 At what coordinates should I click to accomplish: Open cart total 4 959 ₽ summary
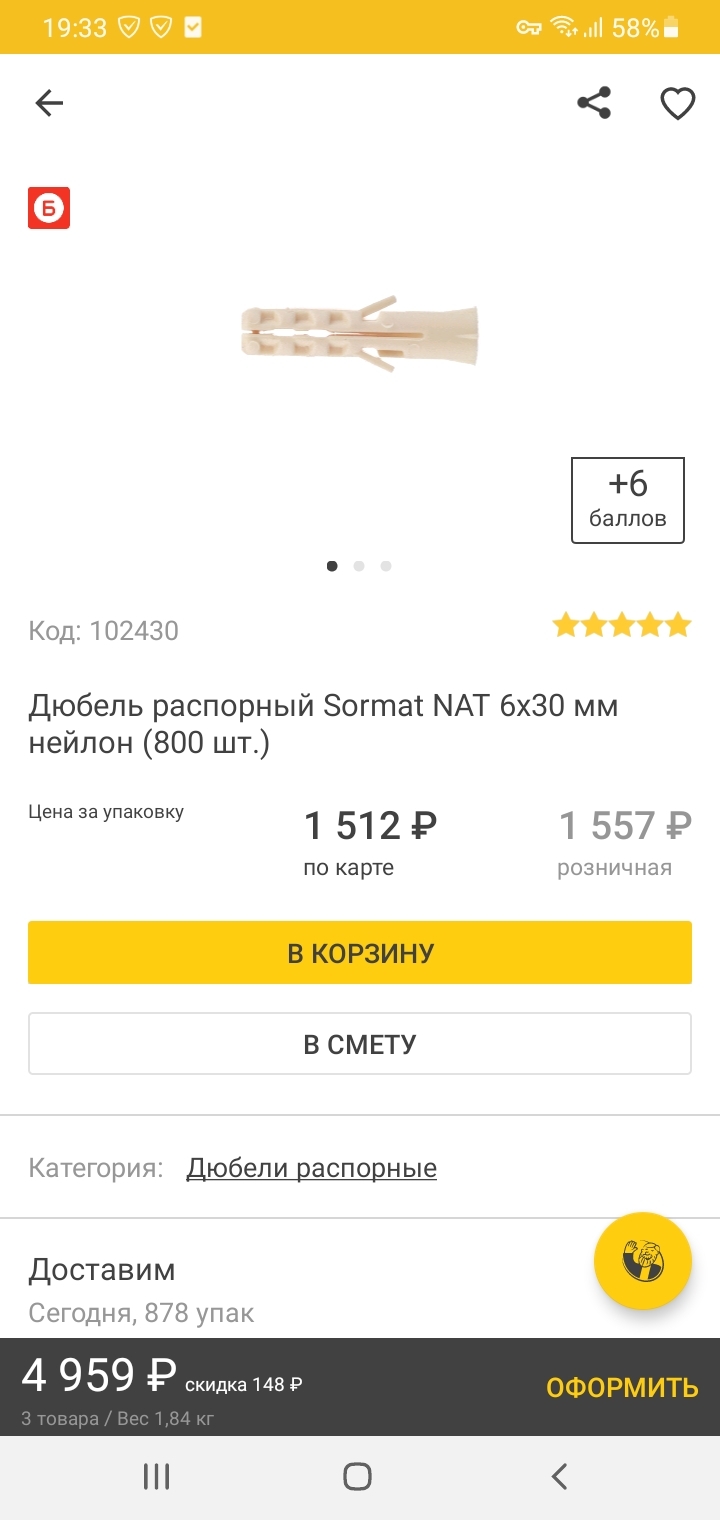(x=100, y=1377)
